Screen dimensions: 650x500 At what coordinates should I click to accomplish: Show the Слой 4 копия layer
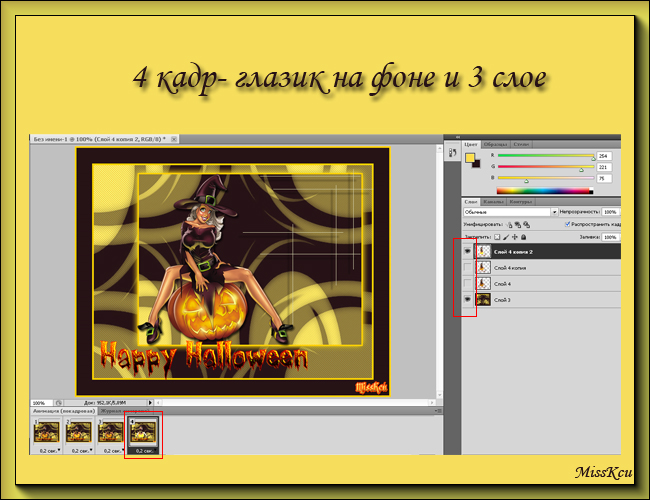(468, 267)
